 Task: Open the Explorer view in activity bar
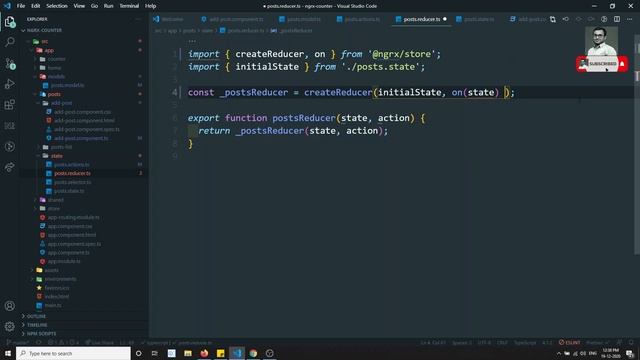coord(10,21)
